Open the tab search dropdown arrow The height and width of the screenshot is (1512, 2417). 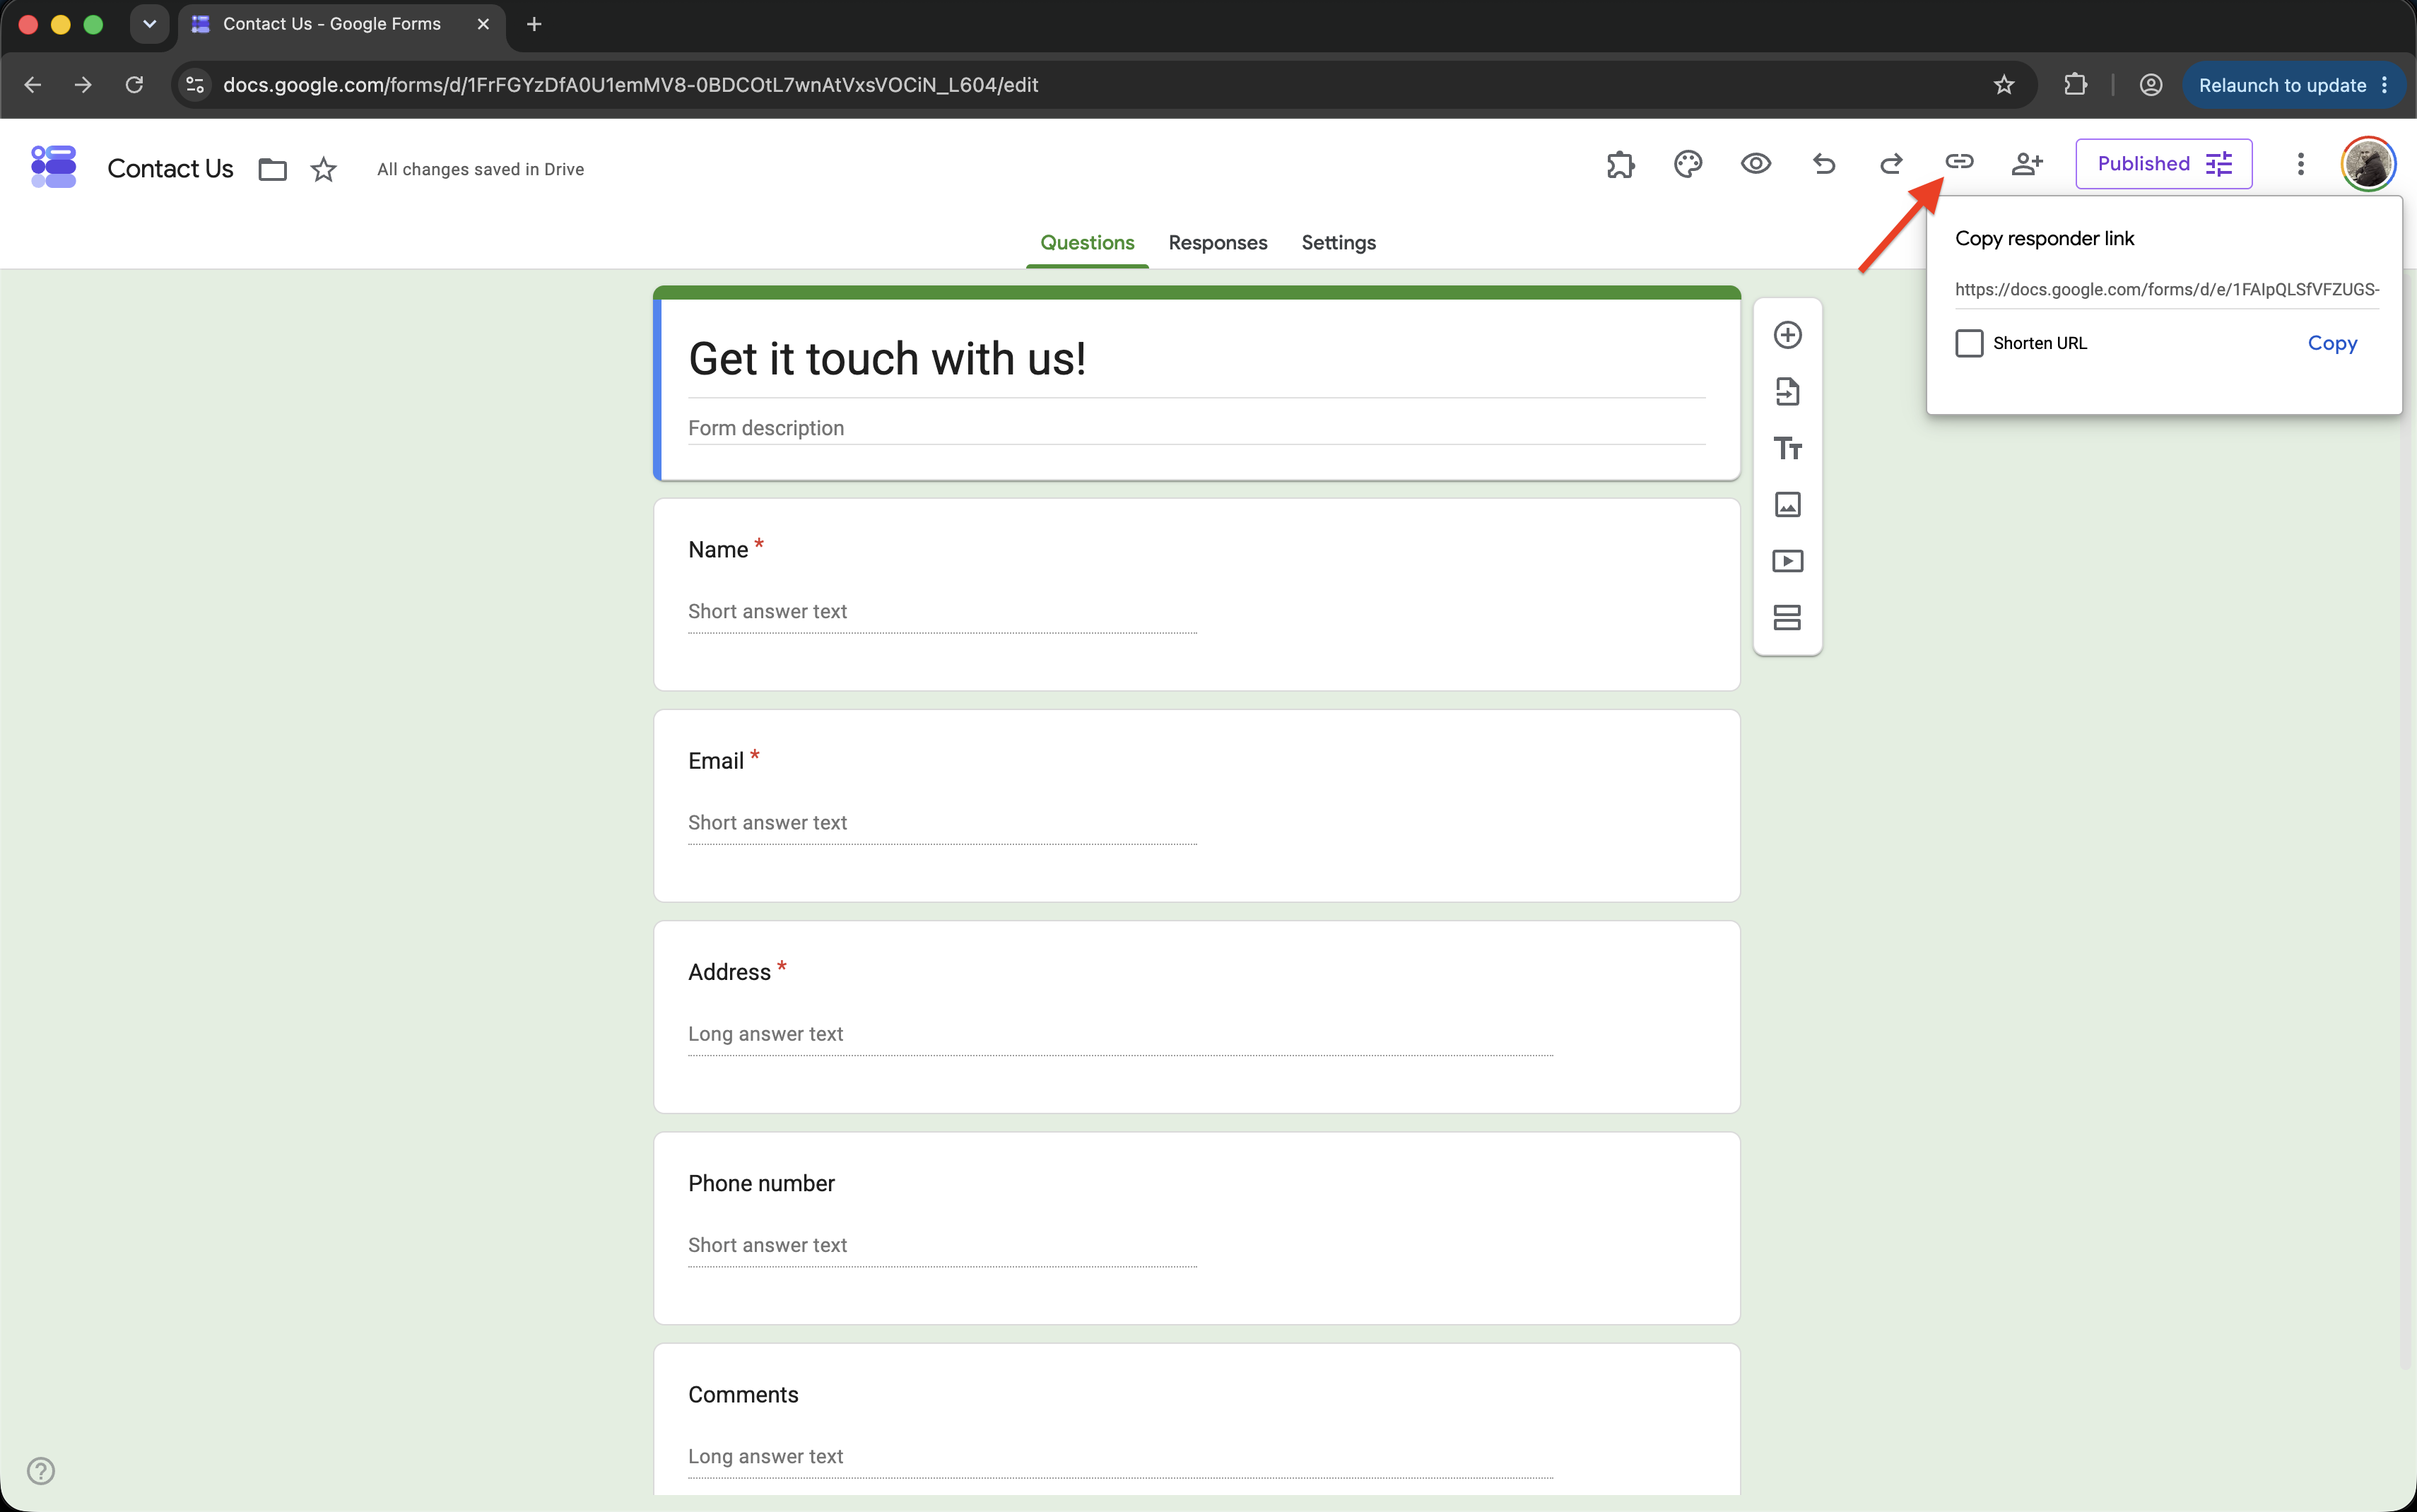(x=149, y=24)
